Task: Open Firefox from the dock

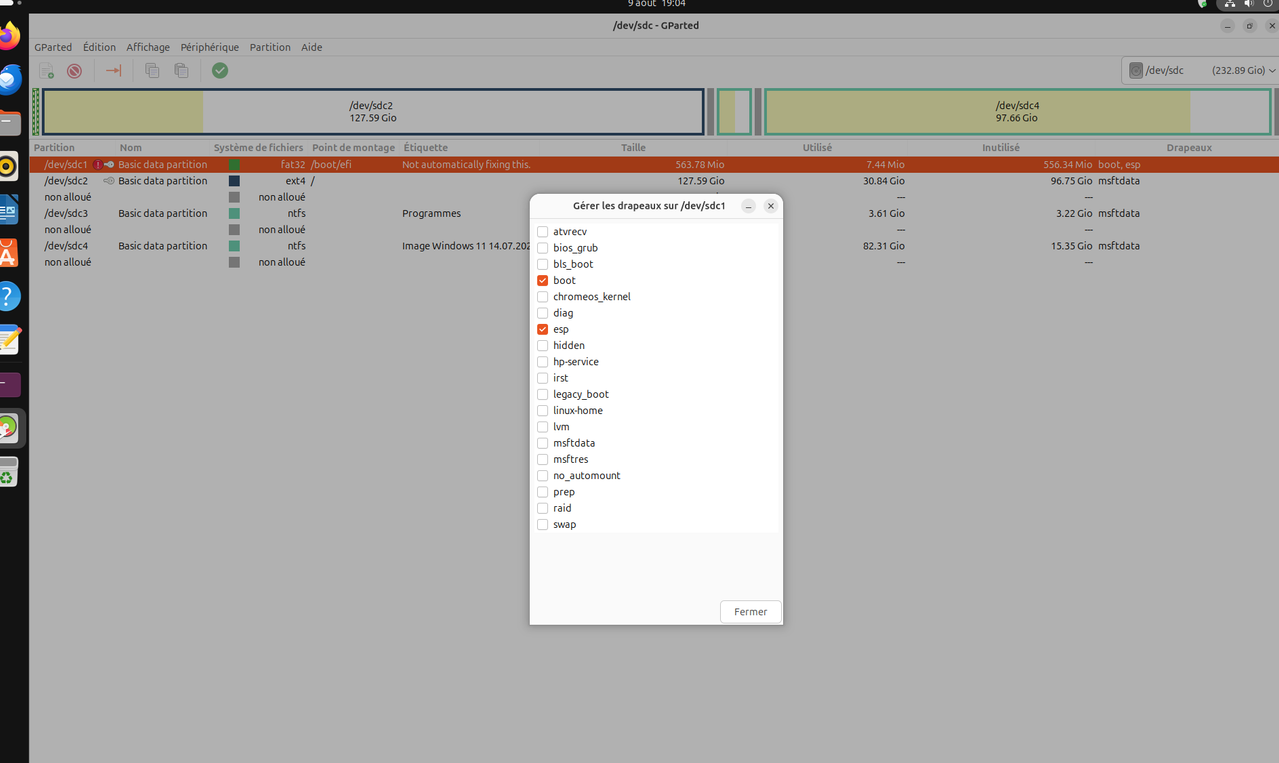Action: (7, 38)
